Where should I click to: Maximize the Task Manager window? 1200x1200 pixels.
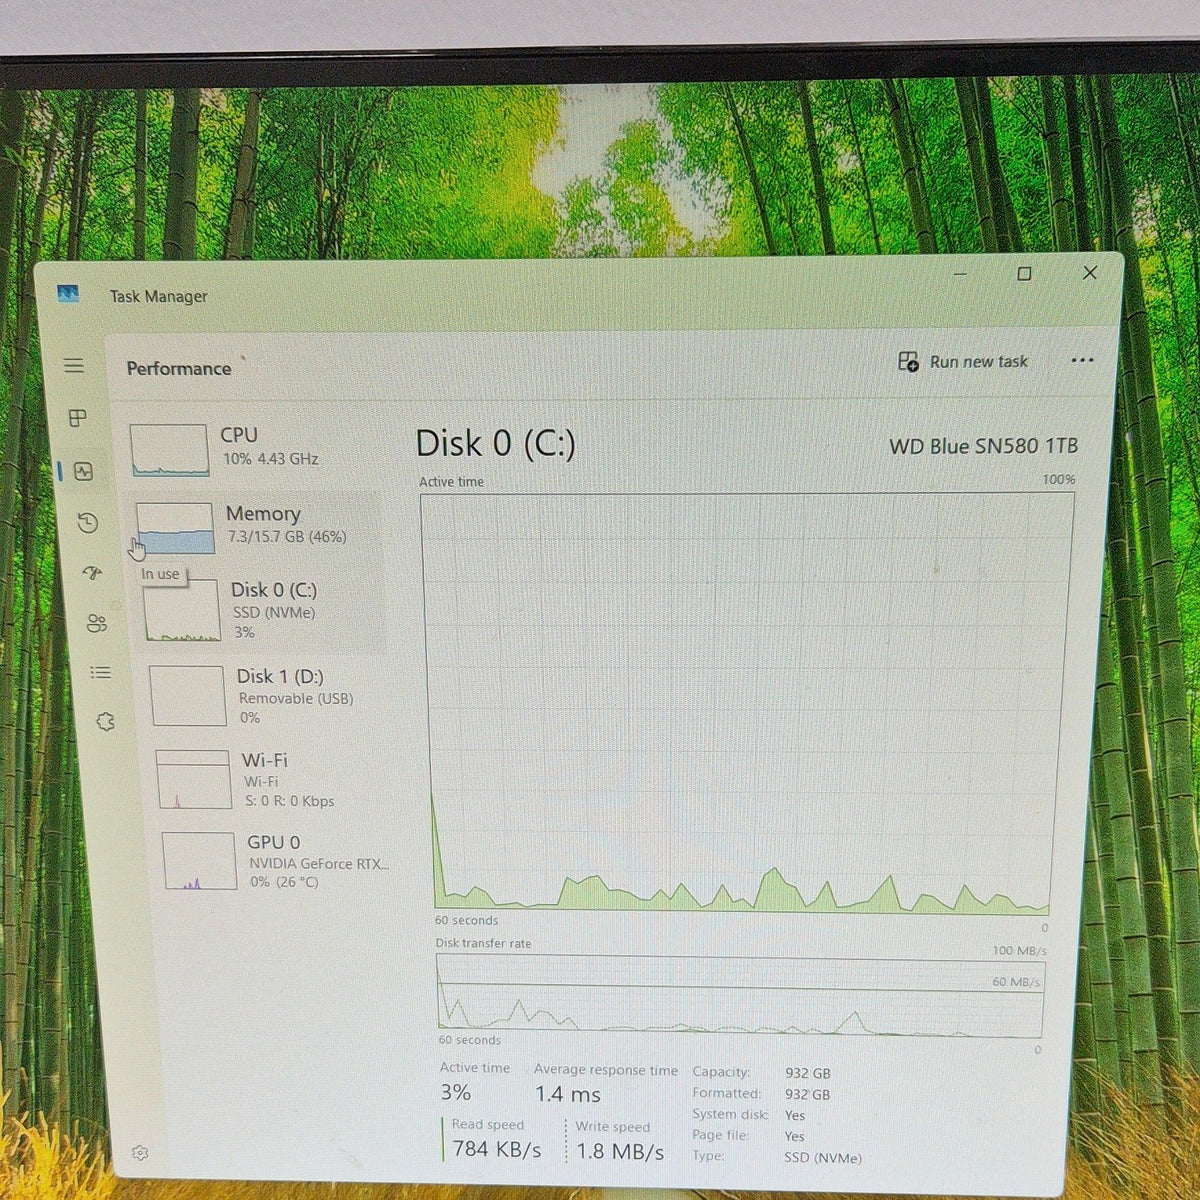click(x=1024, y=273)
